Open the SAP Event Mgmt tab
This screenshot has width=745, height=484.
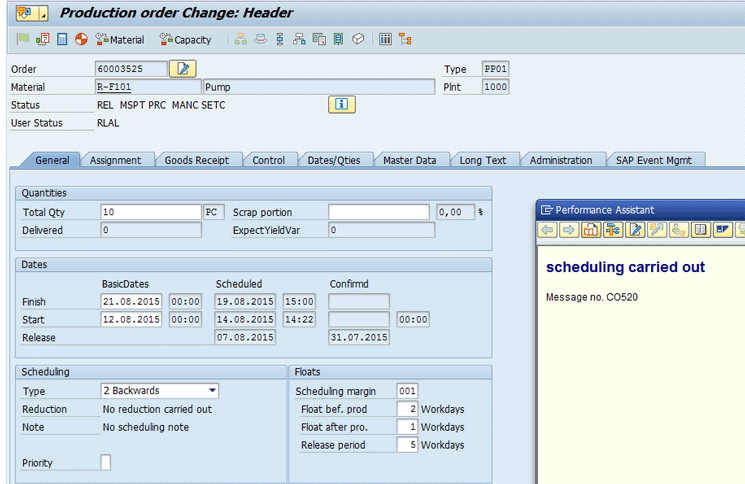pyautogui.click(x=654, y=160)
